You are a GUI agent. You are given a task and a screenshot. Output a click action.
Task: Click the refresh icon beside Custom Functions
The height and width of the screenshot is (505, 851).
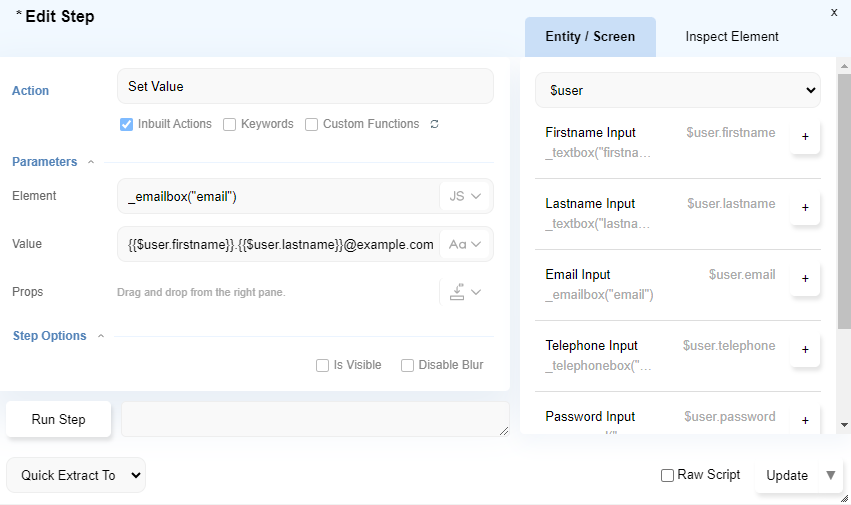(434, 125)
